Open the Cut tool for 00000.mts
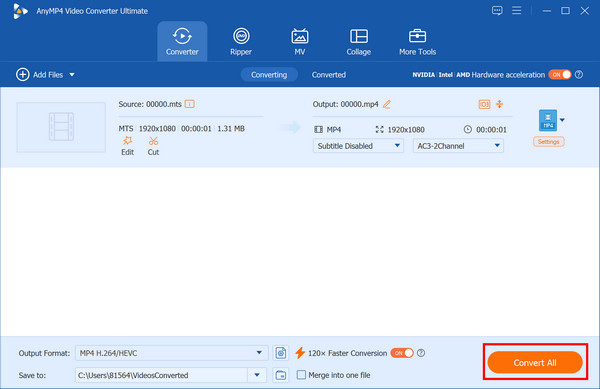 [x=153, y=146]
